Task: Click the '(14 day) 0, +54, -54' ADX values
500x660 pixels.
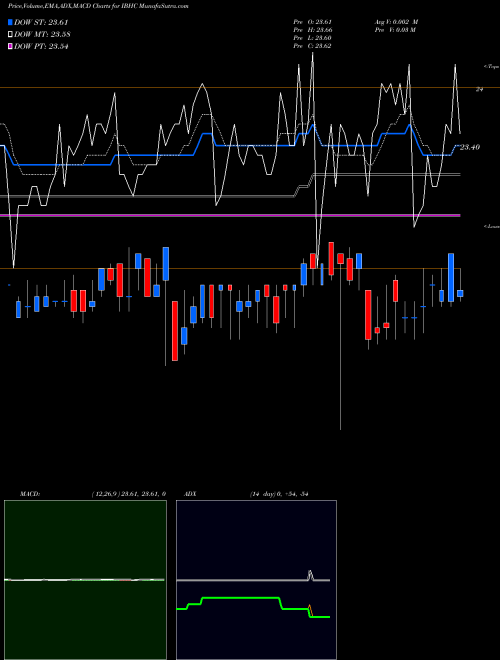Action: [279, 494]
